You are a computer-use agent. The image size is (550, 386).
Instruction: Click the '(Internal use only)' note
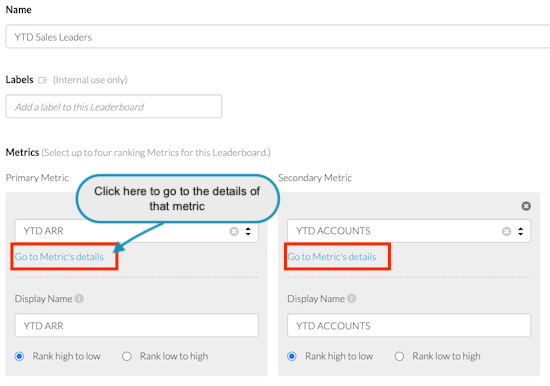tap(90, 80)
